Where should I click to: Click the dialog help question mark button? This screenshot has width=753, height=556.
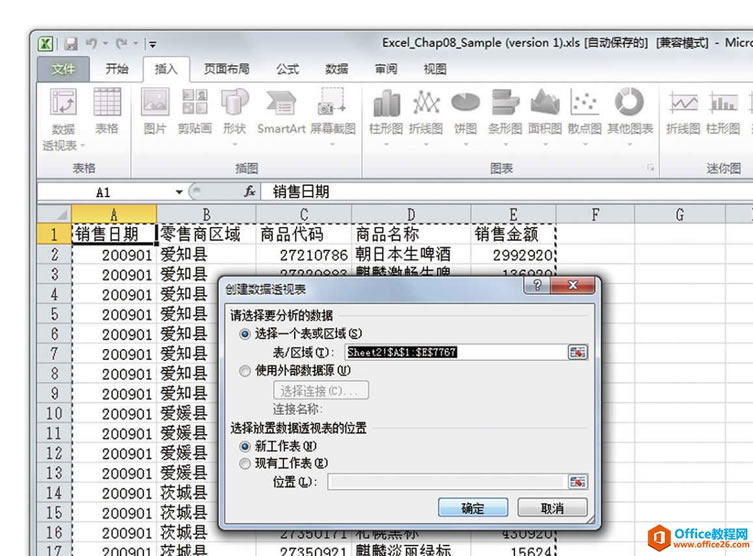[x=537, y=285]
